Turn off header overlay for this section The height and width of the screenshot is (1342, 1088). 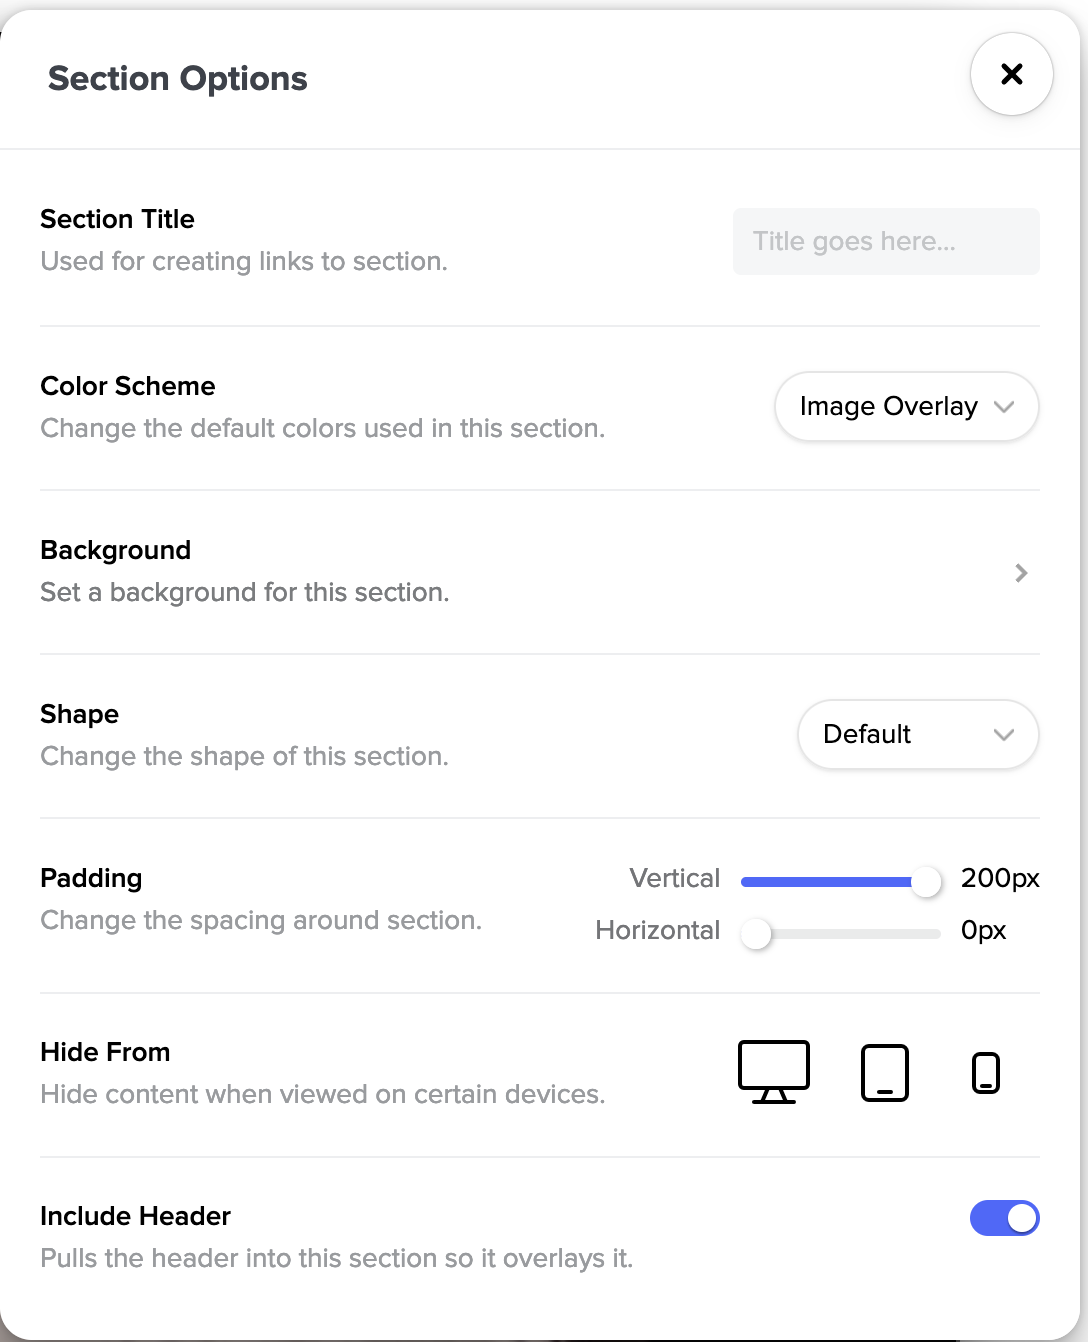click(x=1004, y=1218)
